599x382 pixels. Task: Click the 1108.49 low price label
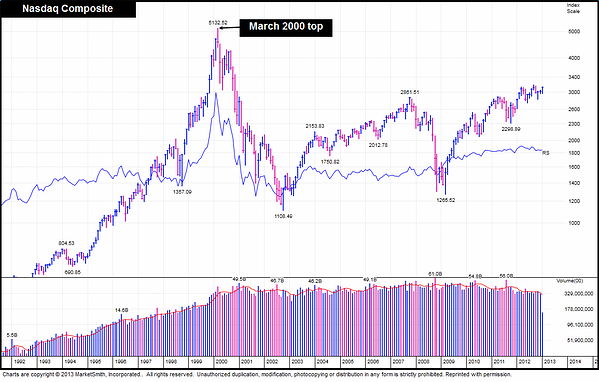point(283,216)
